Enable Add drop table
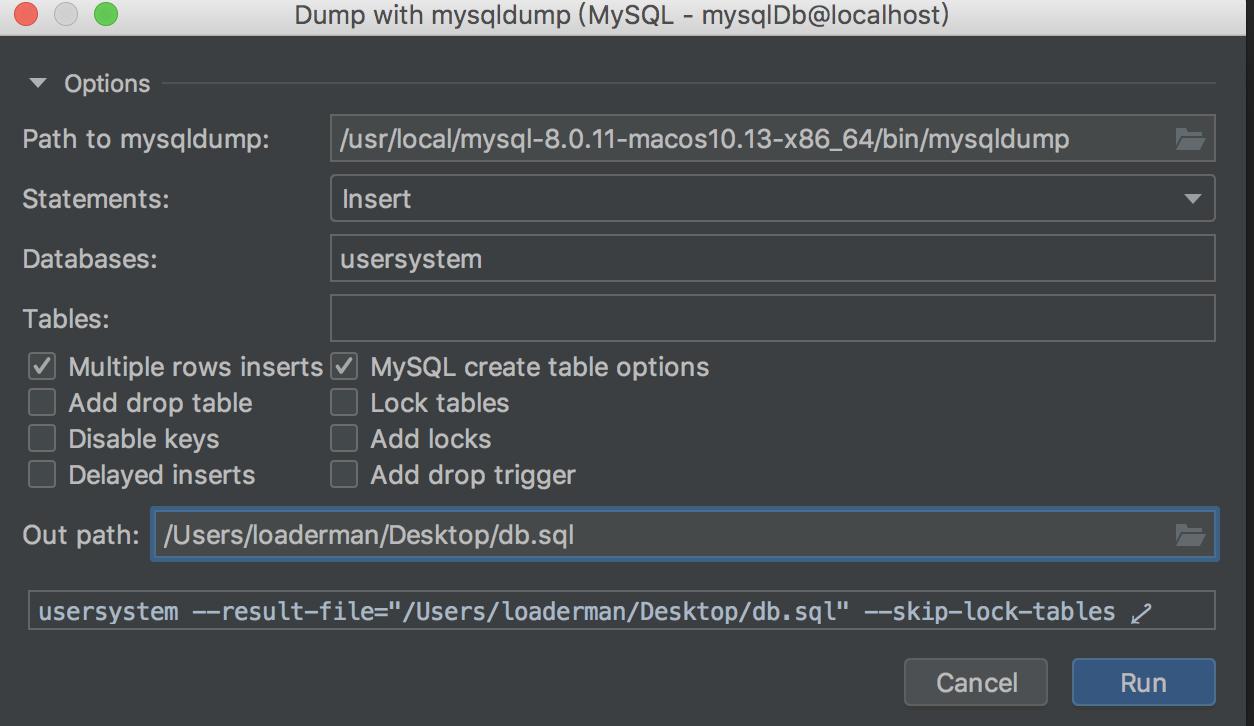 42,403
